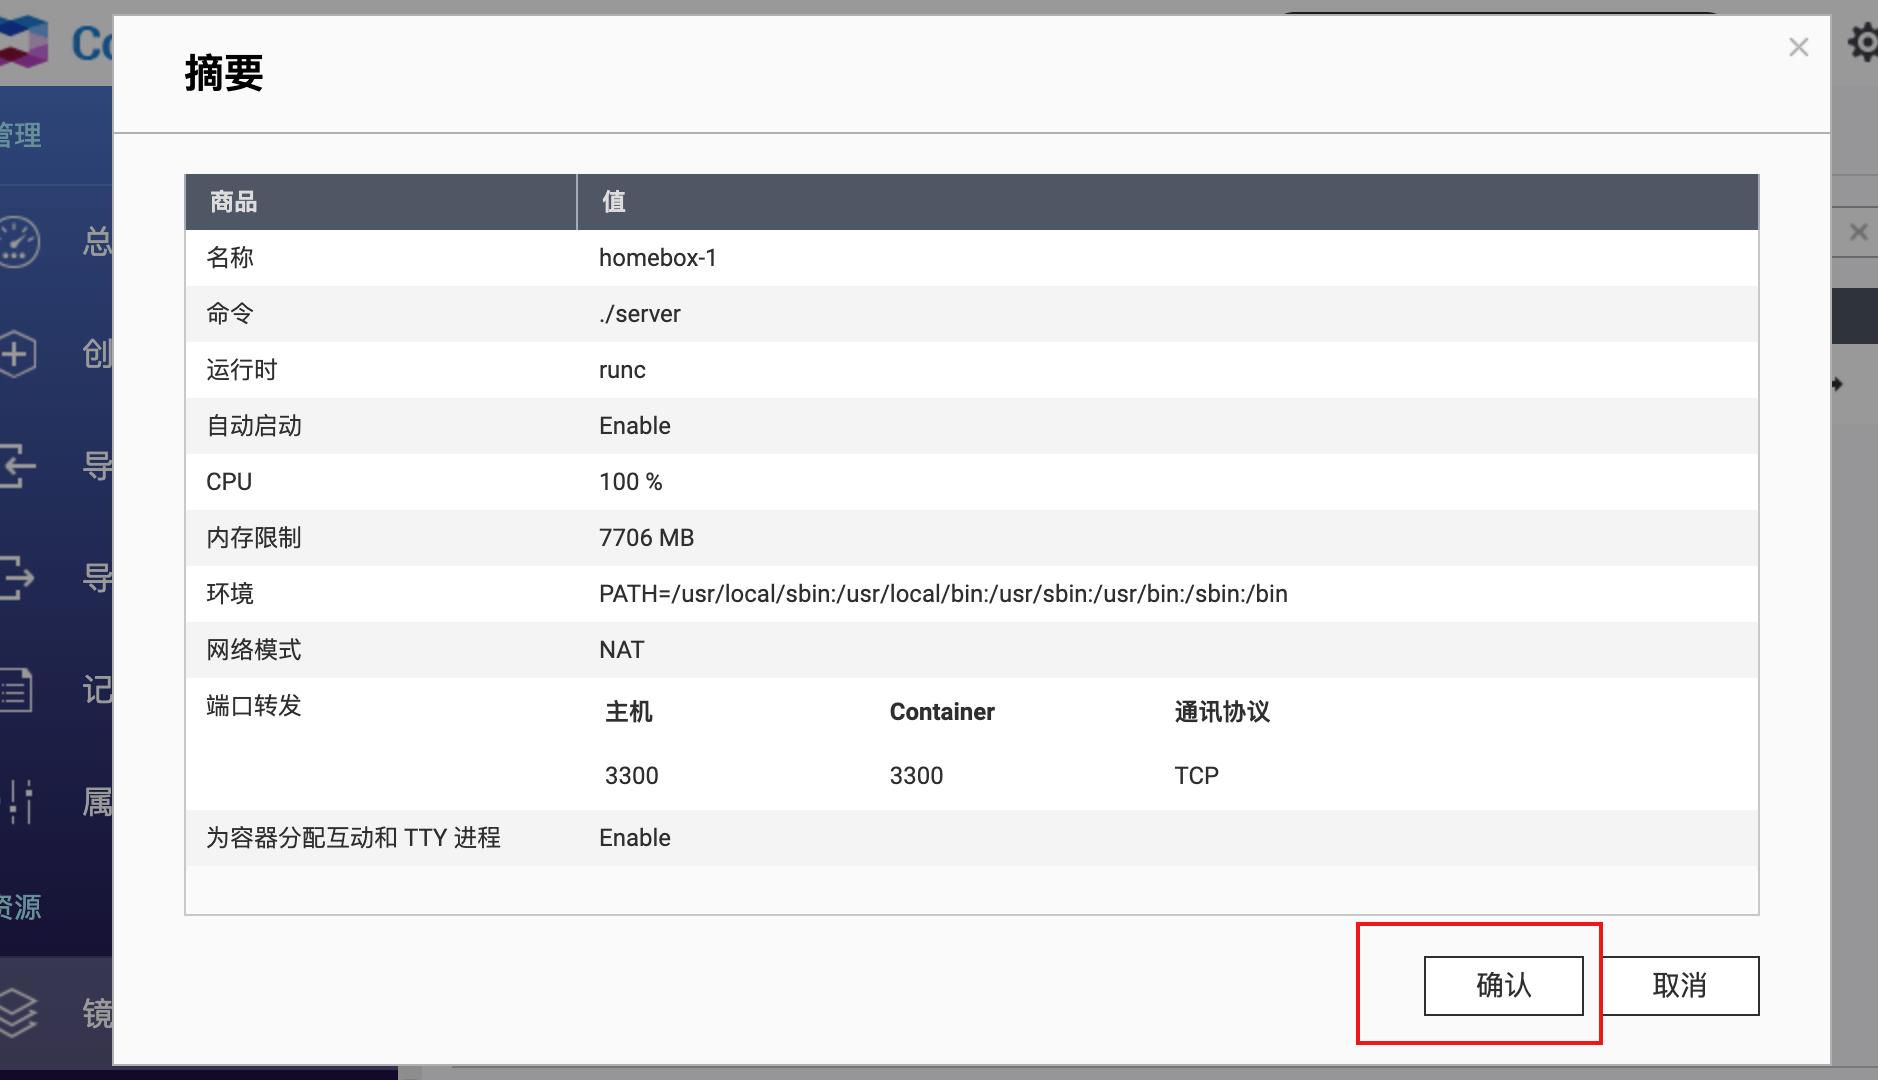
Task: Close the 摘要 summary dialog
Action: 1798,46
